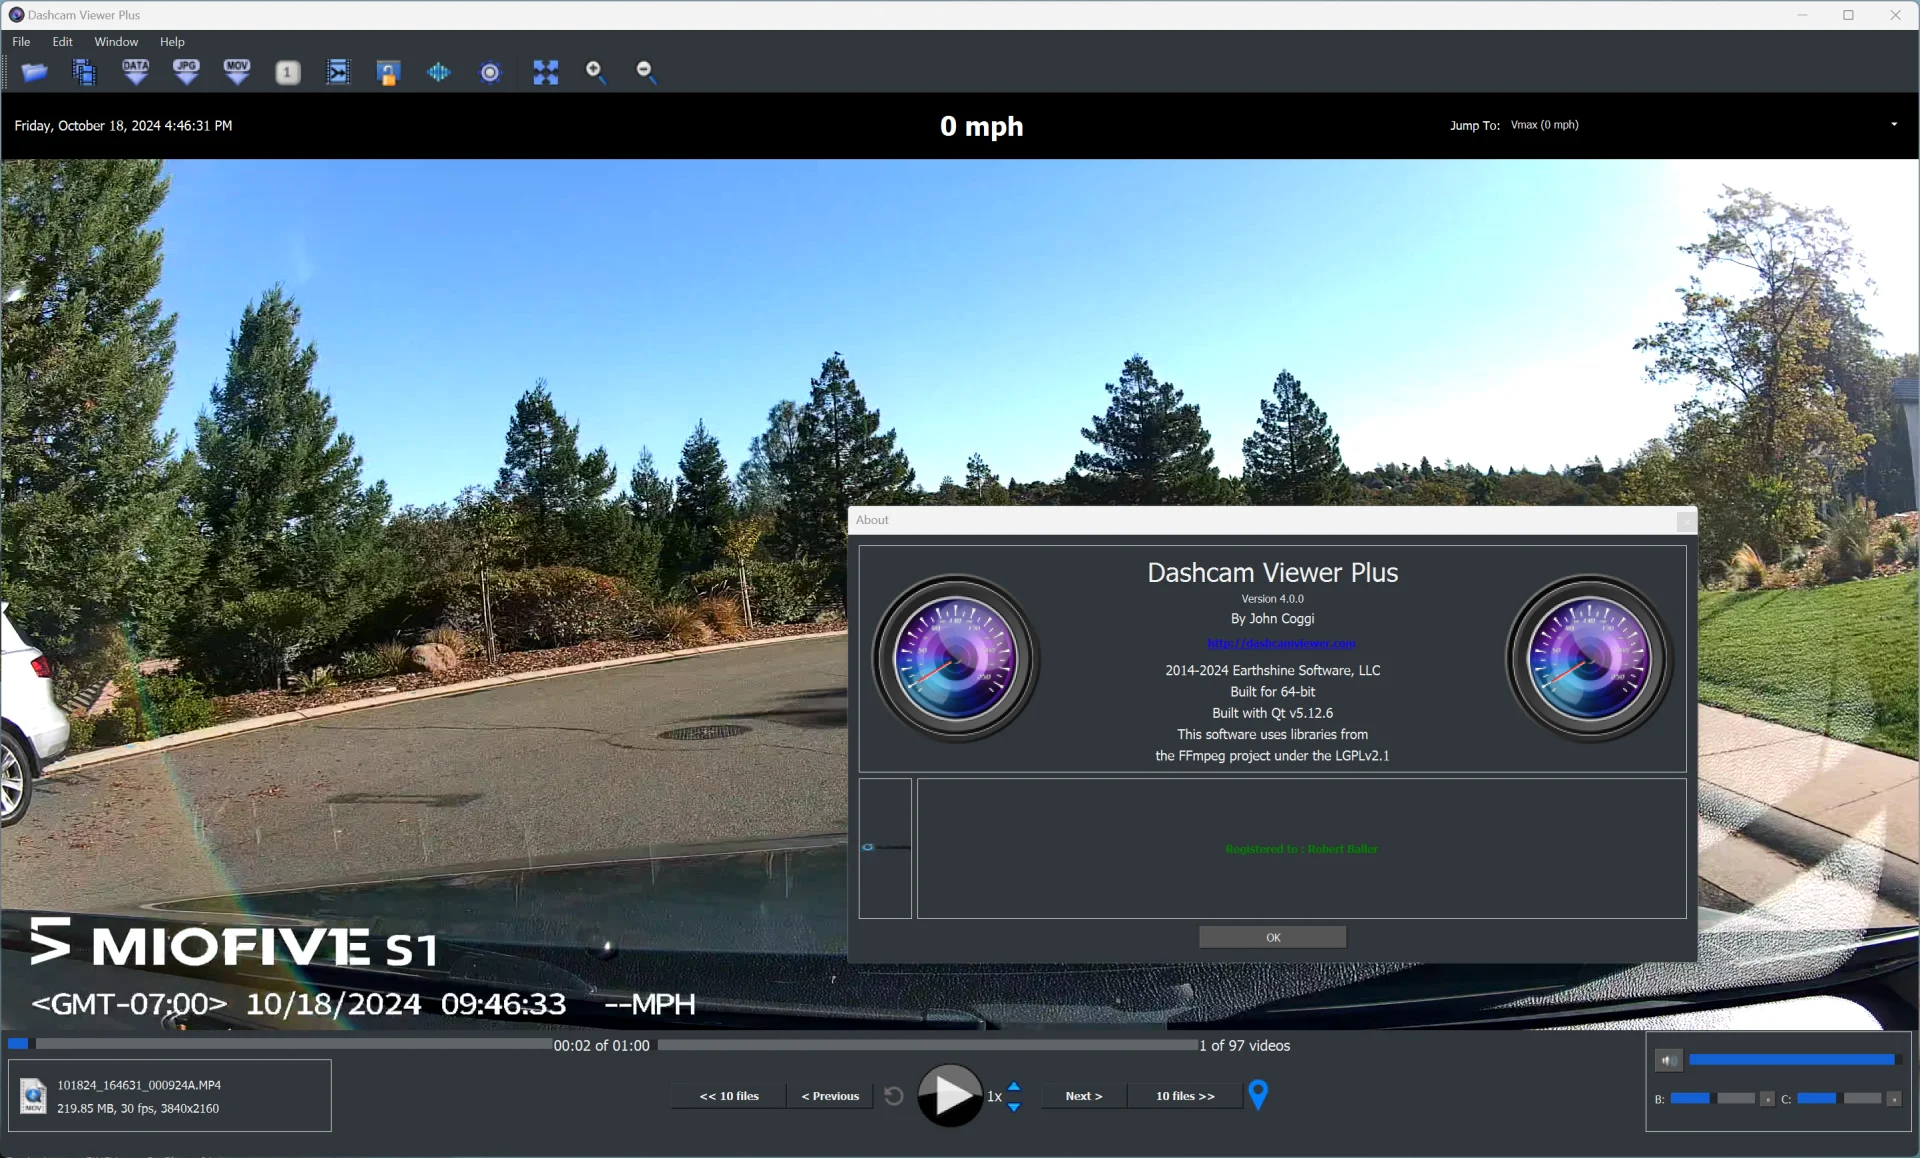Click the left speedometer logo in About dialog

pos(955,659)
